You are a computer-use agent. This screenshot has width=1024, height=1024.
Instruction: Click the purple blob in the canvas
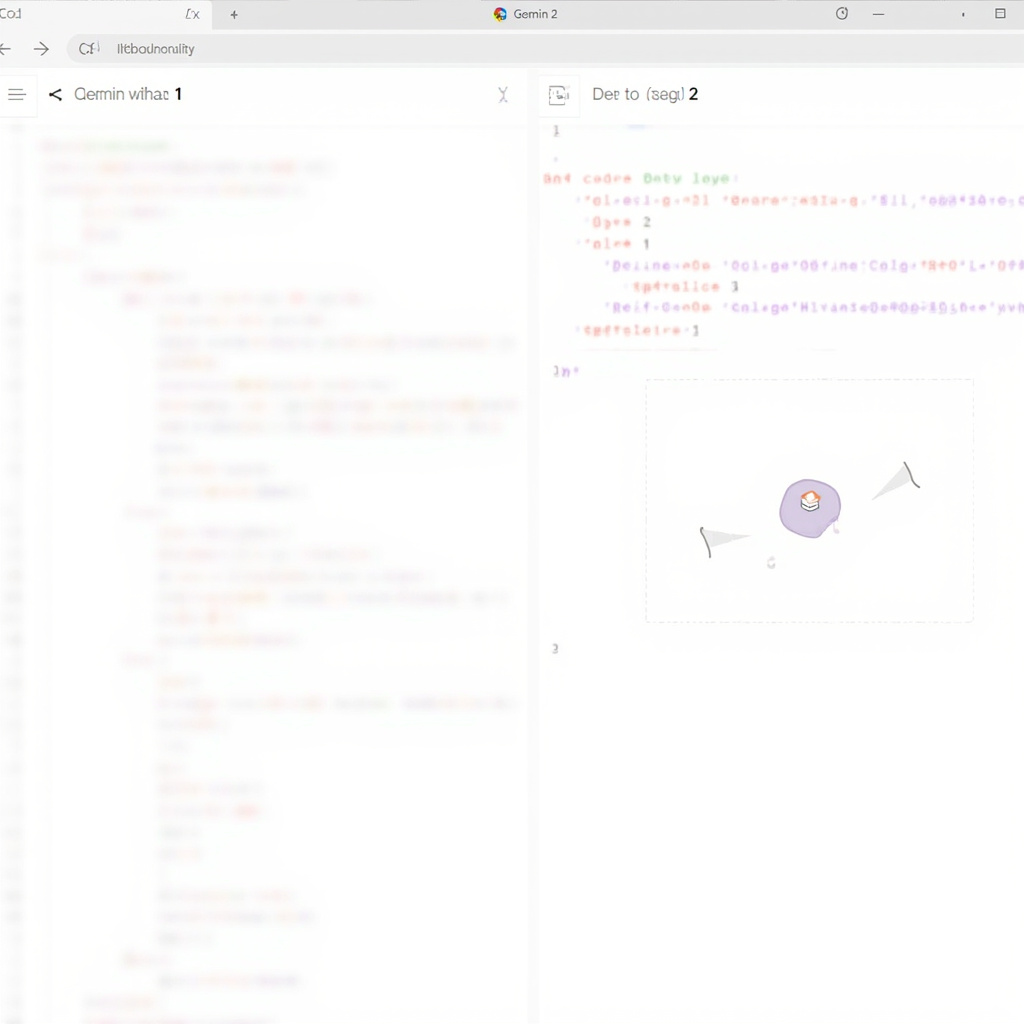pyautogui.click(x=810, y=509)
